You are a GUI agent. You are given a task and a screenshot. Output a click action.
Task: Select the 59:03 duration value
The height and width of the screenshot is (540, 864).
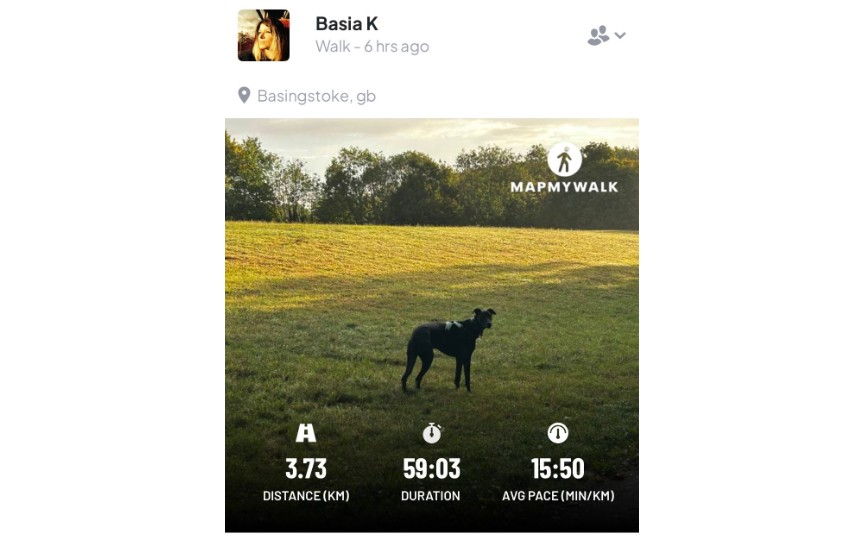431,469
